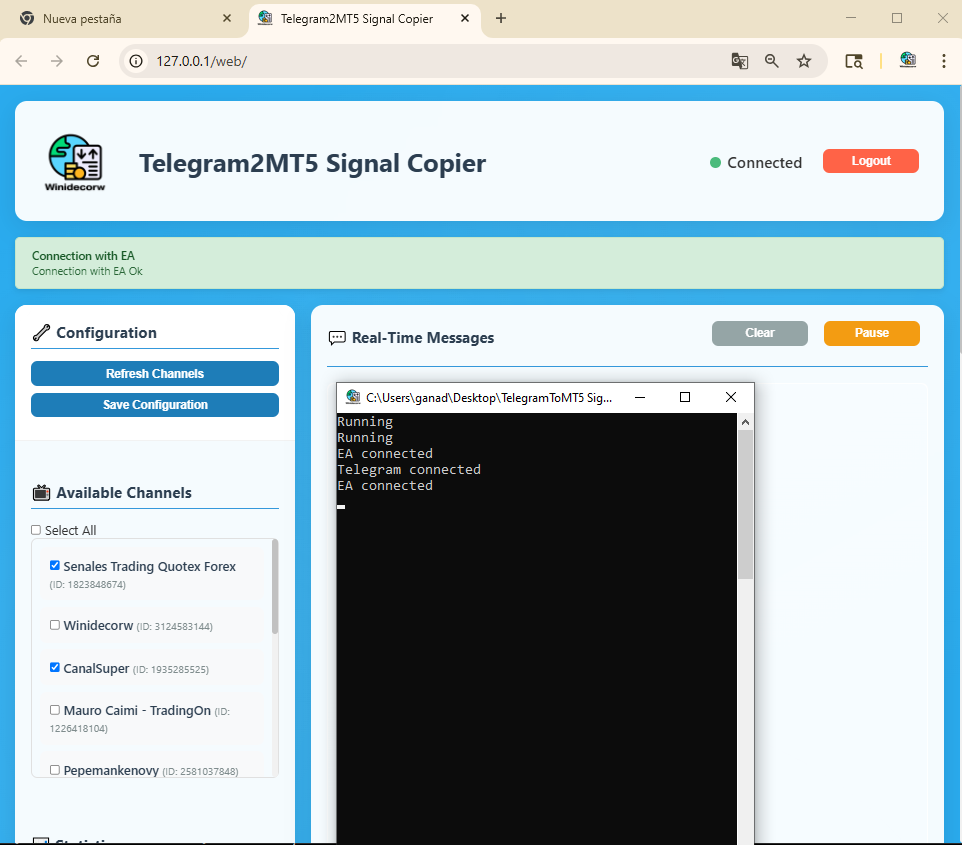Reload the page with the refresh icon
The image size is (962, 845).
point(93,61)
